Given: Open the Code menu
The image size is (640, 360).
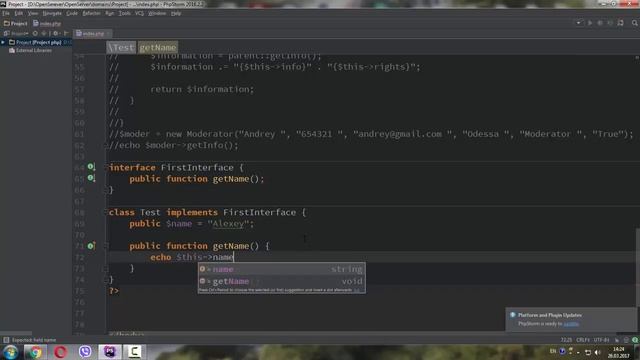Looking at the screenshot, I should (72, 13).
